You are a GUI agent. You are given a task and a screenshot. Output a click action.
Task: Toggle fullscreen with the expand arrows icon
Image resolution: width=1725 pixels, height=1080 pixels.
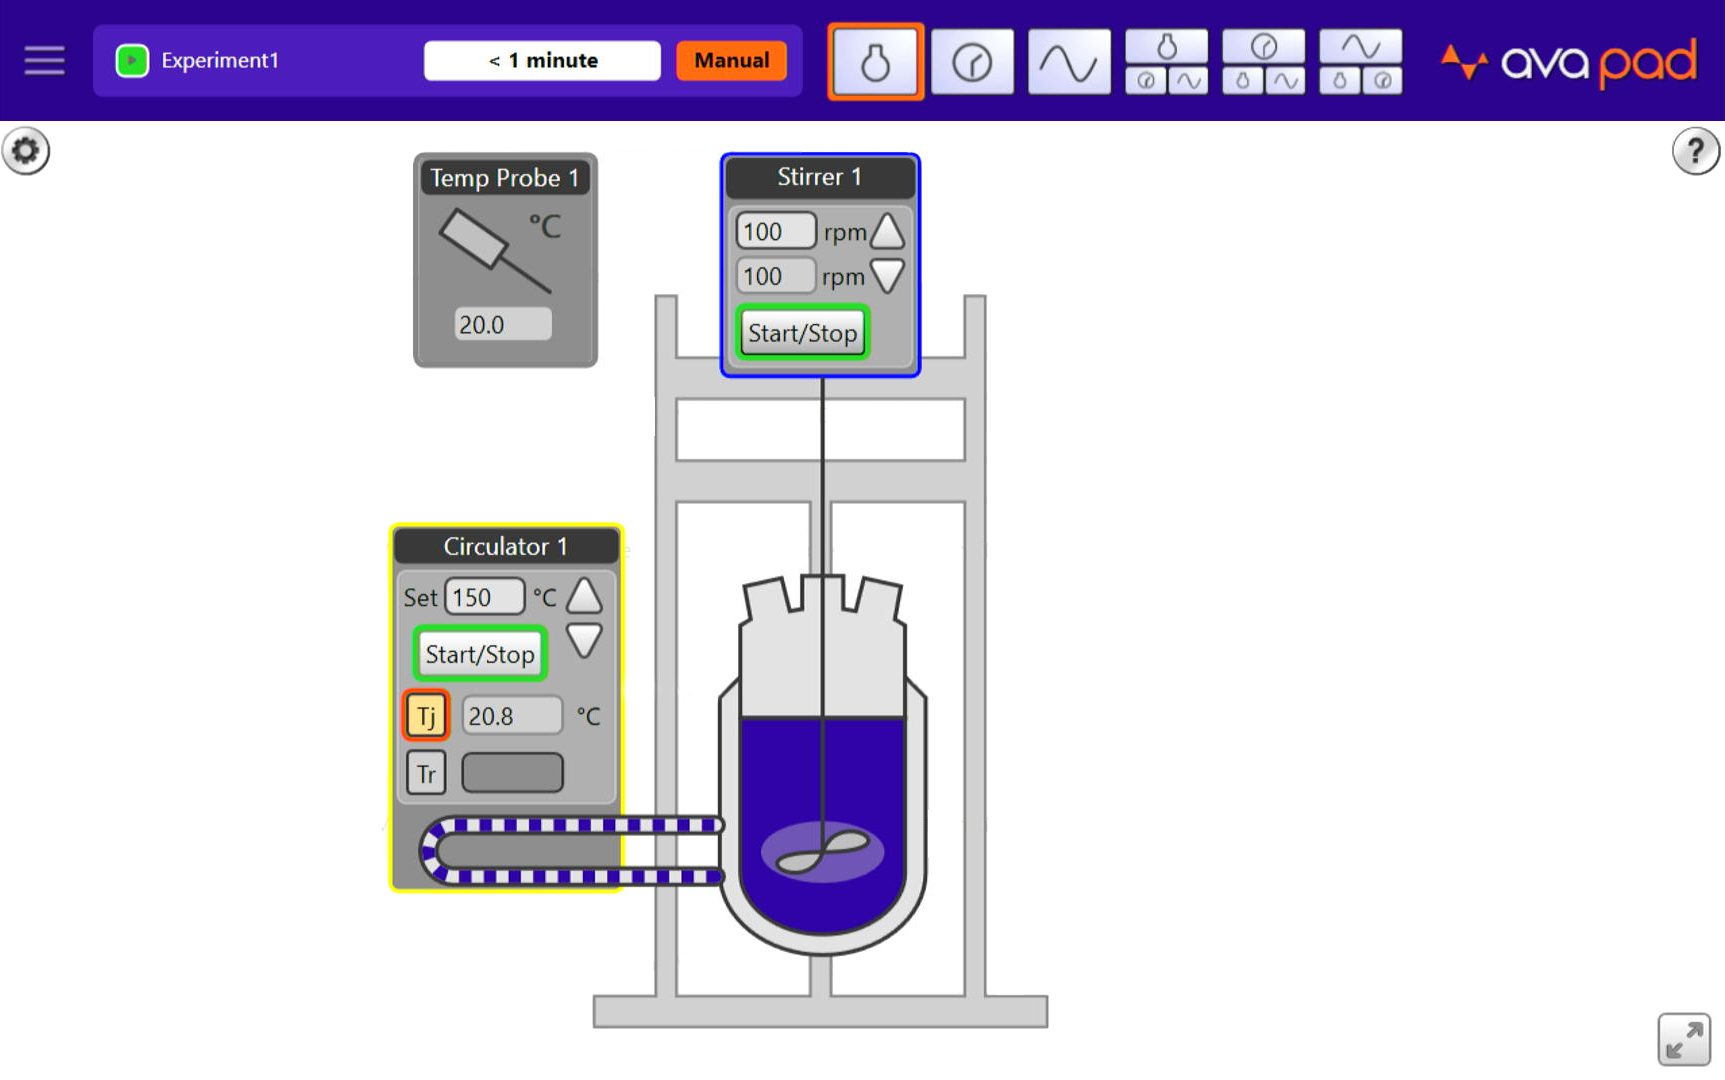click(x=1684, y=1039)
